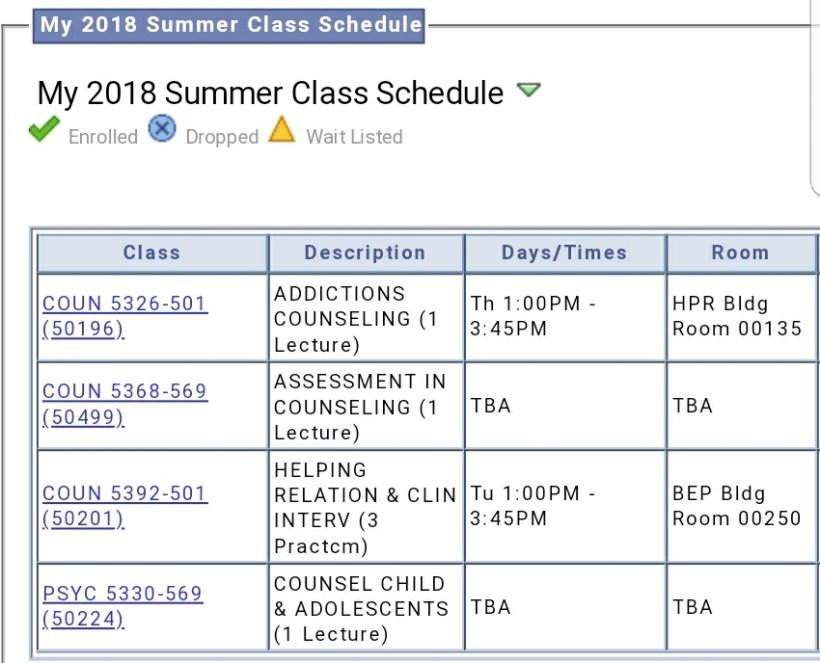Click the Helping Relation & Clin Interv cell
The image size is (820, 663).
pyautogui.click(x=365, y=507)
